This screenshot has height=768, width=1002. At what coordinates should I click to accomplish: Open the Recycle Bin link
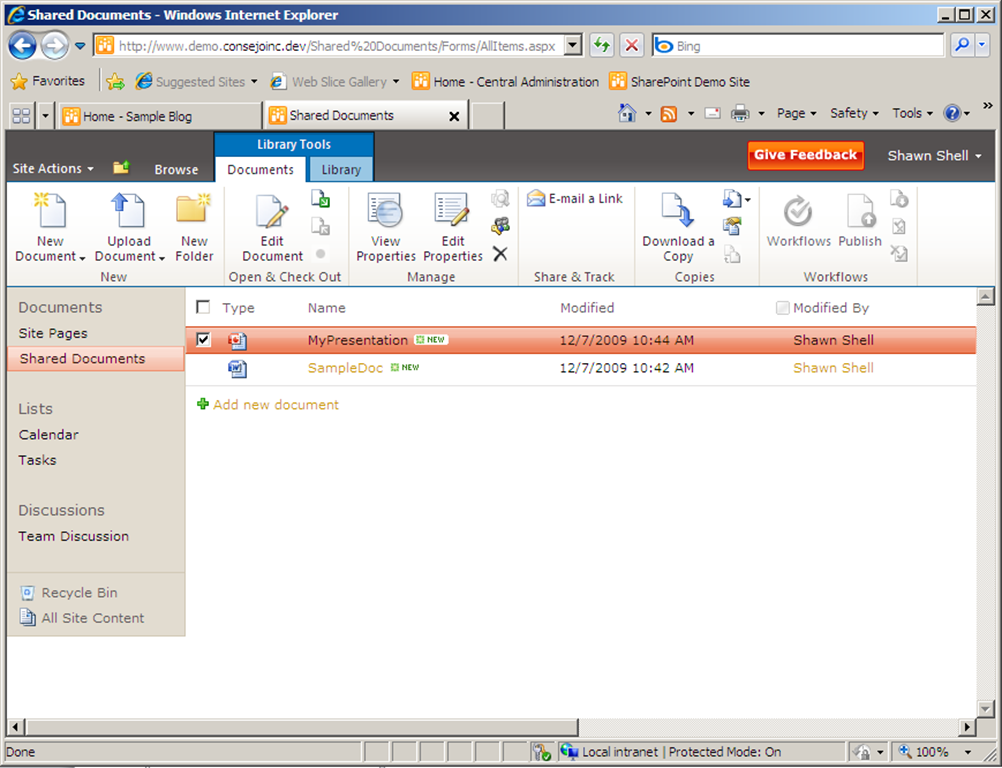tap(79, 593)
